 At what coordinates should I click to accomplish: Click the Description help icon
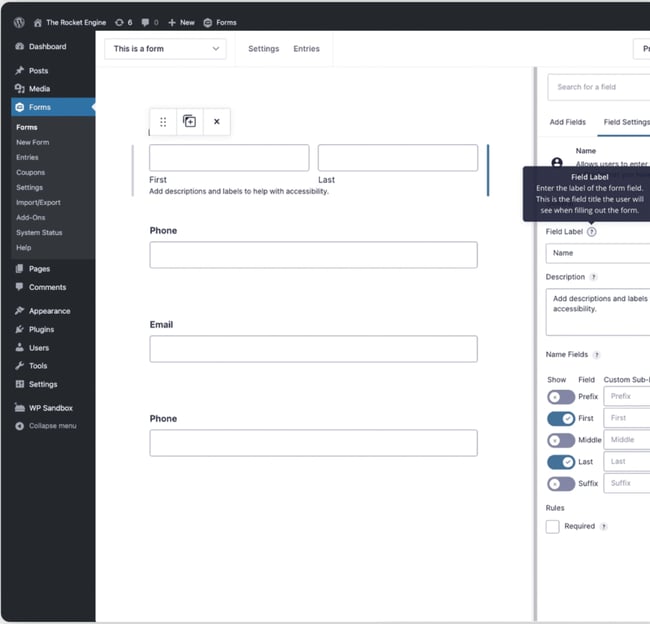click(x=593, y=277)
